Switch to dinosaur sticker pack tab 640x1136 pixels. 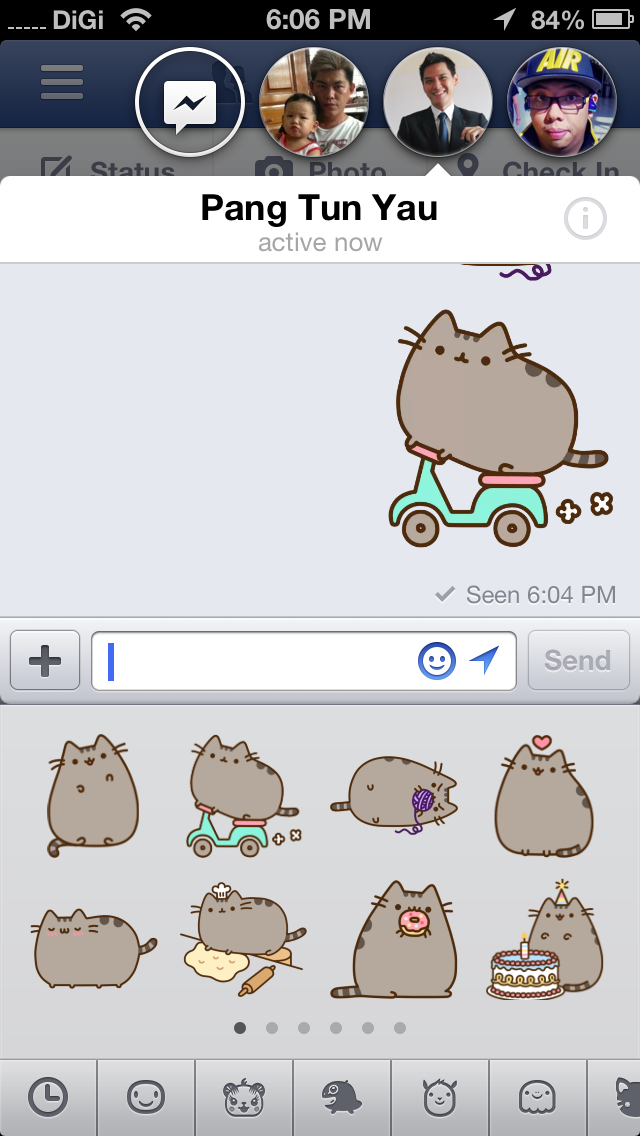click(x=342, y=1097)
